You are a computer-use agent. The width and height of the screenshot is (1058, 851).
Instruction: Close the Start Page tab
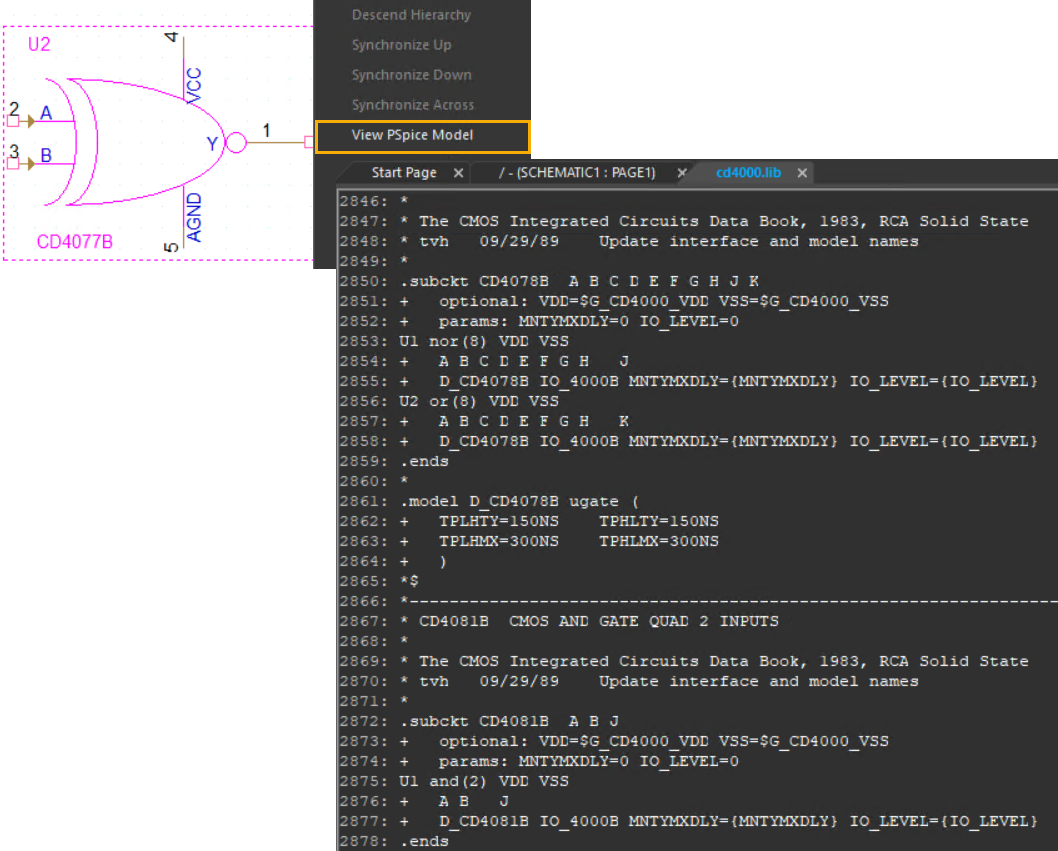457,173
